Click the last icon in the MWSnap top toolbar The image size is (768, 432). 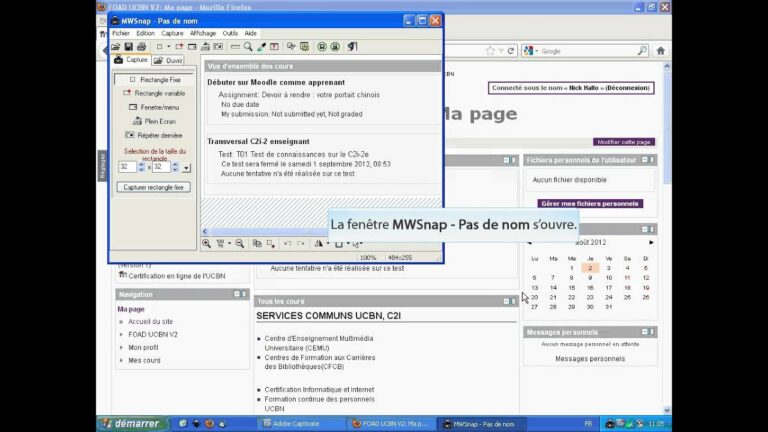(352, 47)
